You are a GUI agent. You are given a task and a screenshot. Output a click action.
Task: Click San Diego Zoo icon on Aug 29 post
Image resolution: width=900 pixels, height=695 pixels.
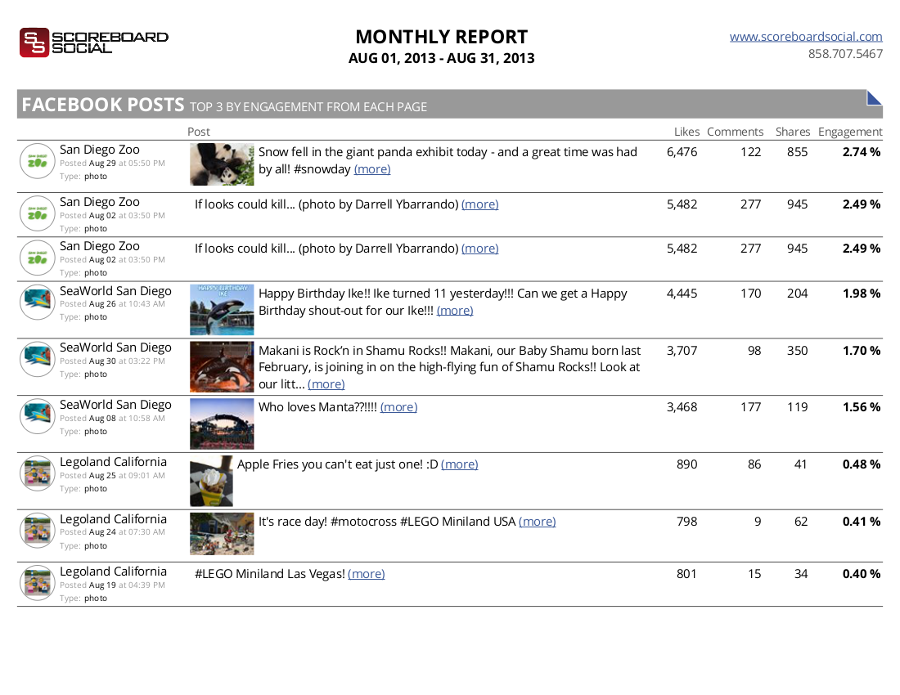[37, 160]
